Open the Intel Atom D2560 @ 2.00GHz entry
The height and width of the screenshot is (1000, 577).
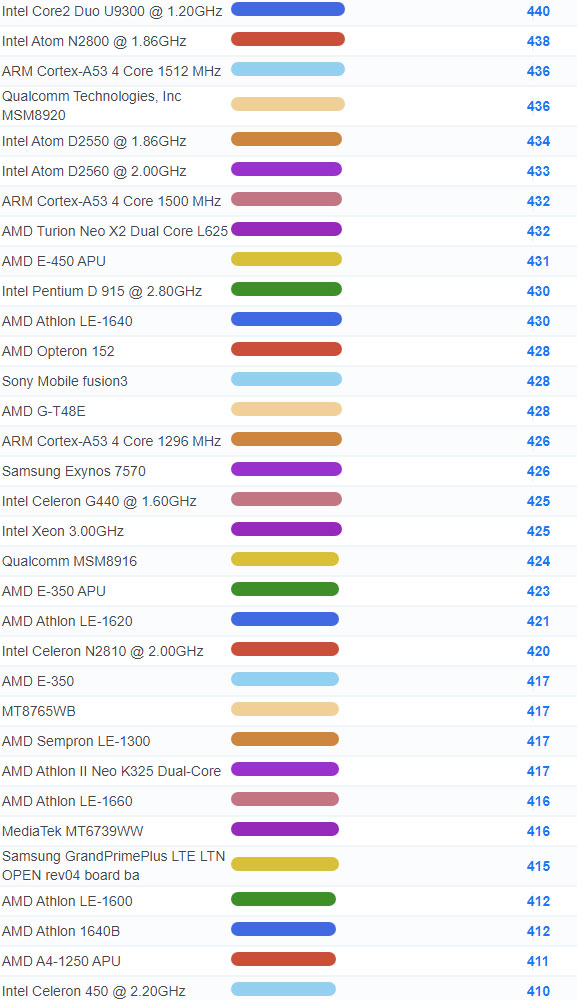pos(94,171)
